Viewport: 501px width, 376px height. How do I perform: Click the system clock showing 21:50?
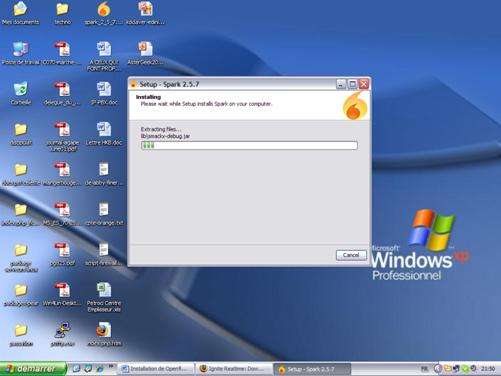point(488,369)
